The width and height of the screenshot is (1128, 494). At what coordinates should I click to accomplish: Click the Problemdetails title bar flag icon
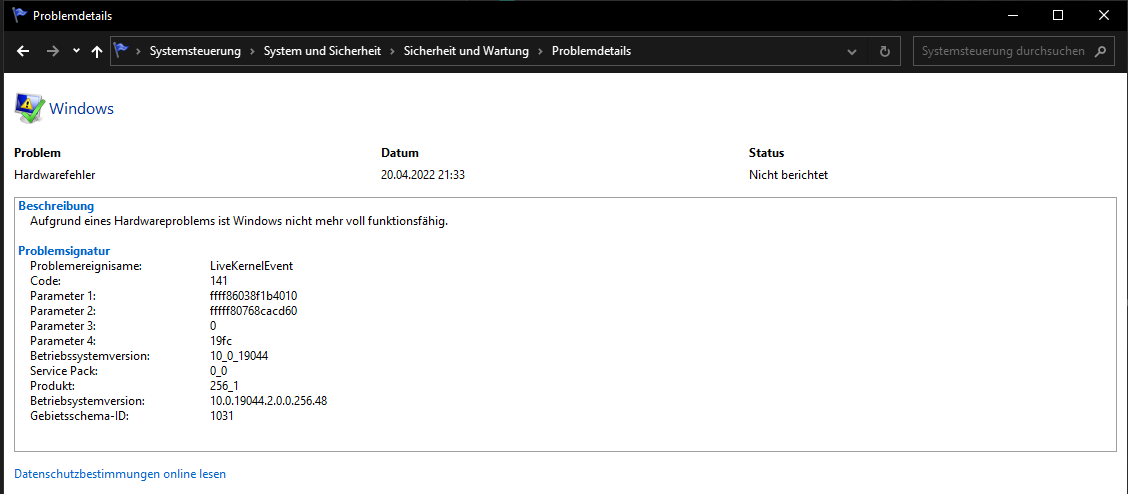pyautogui.click(x=19, y=15)
